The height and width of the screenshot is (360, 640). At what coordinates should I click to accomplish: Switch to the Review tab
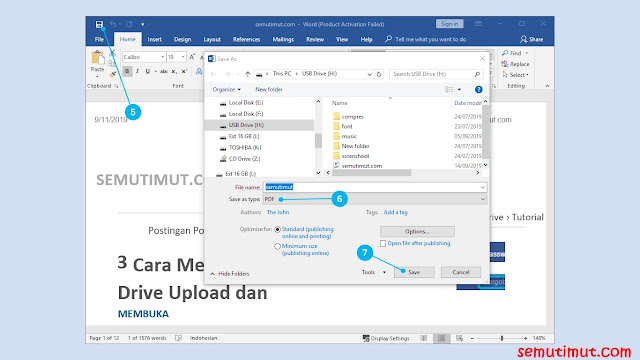[x=315, y=40]
